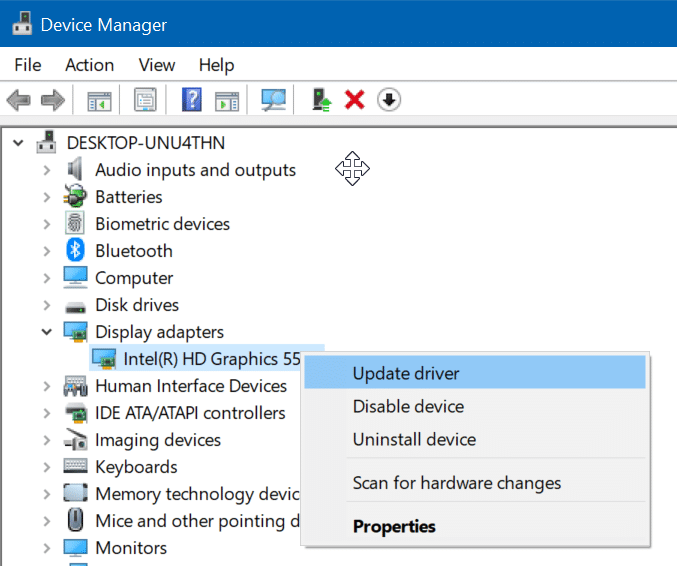Click the green Update driver toolbar icon

tap(321, 100)
